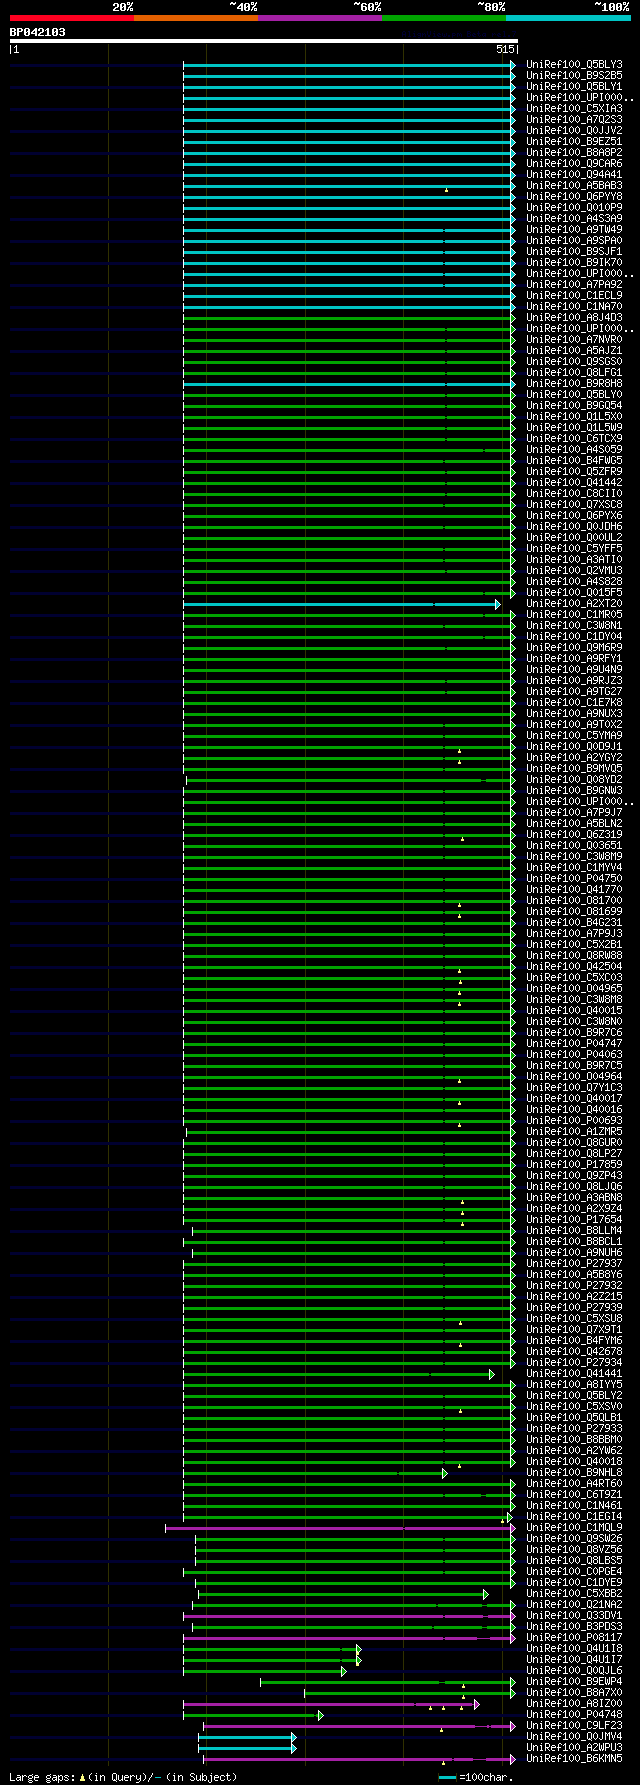Select hit label UniRef100_A4S828

click(x=574, y=582)
